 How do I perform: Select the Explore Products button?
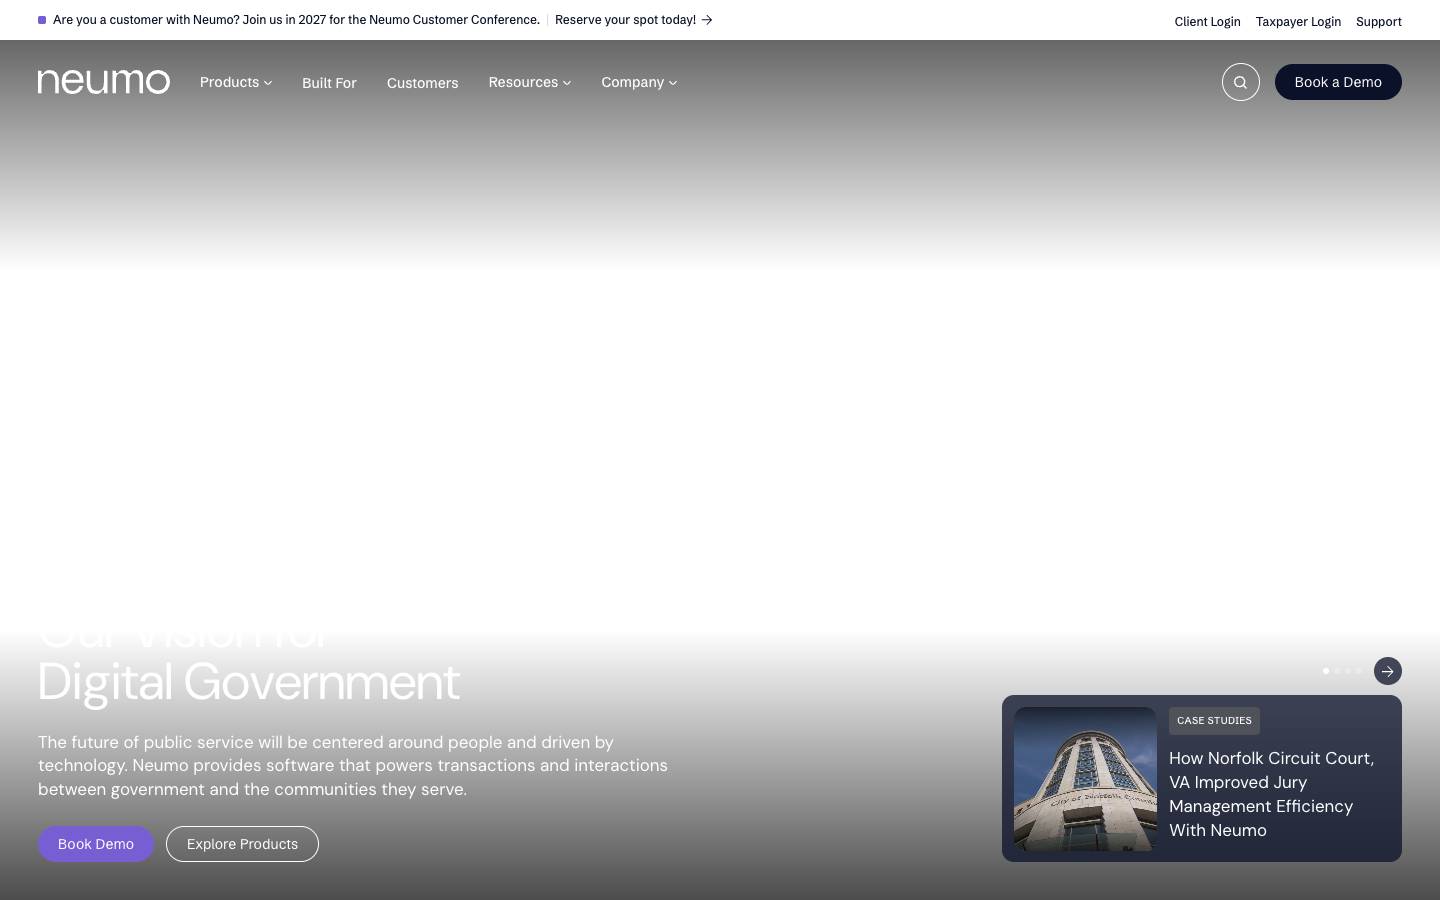pyautogui.click(x=242, y=844)
